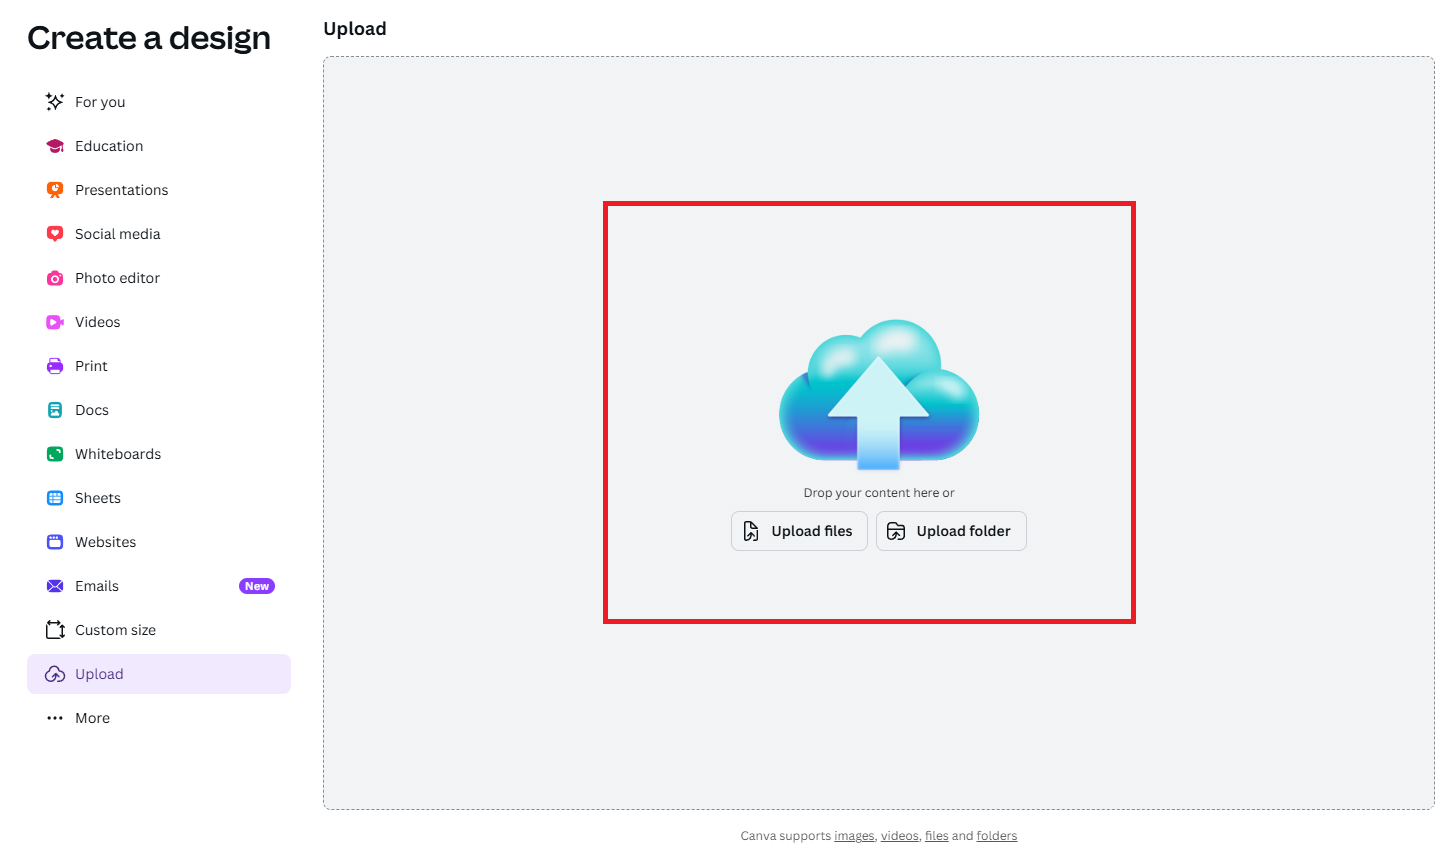Select Docs in the sidebar
The width and height of the screenshot is (1453, 861).
pos(92,410)
